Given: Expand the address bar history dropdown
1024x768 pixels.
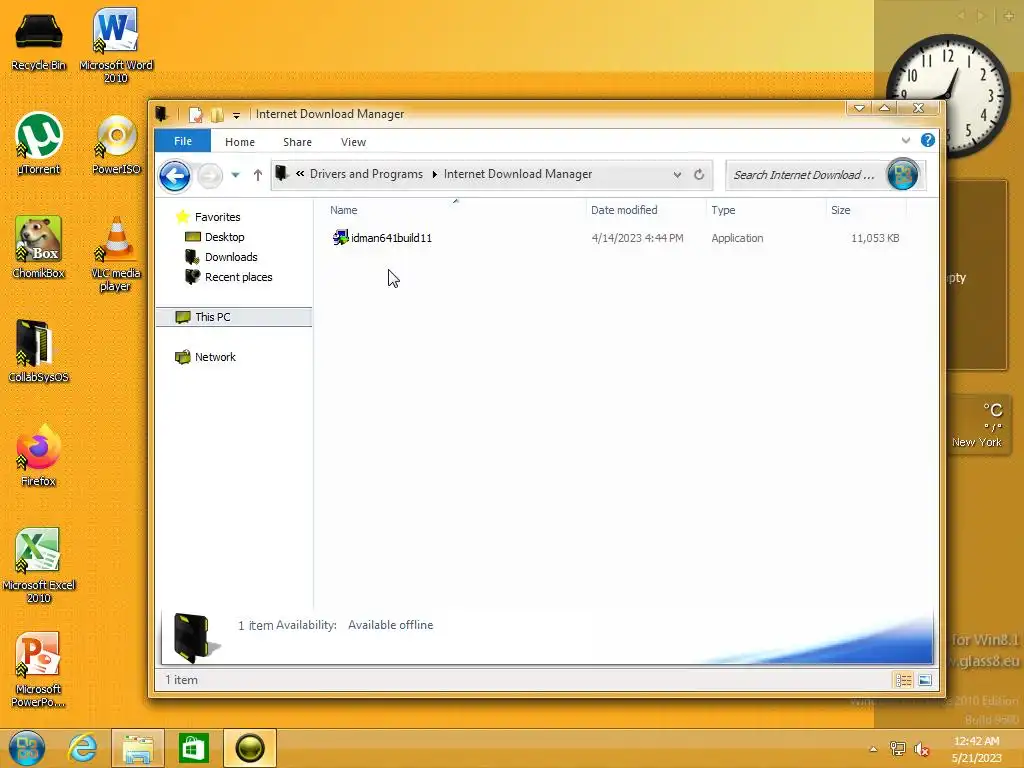Looking at the screenshot, I should point(677,174).
